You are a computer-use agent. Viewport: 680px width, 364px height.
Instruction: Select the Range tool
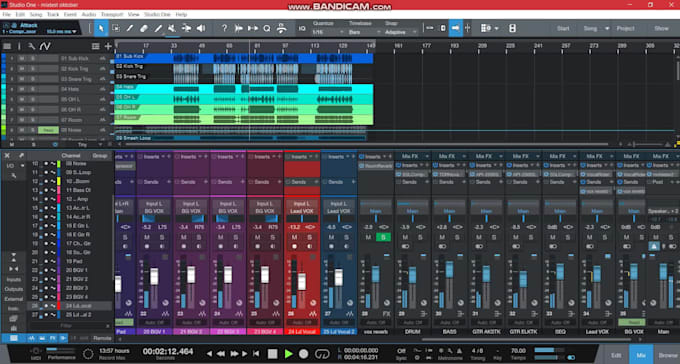click(x=116, y=28)
